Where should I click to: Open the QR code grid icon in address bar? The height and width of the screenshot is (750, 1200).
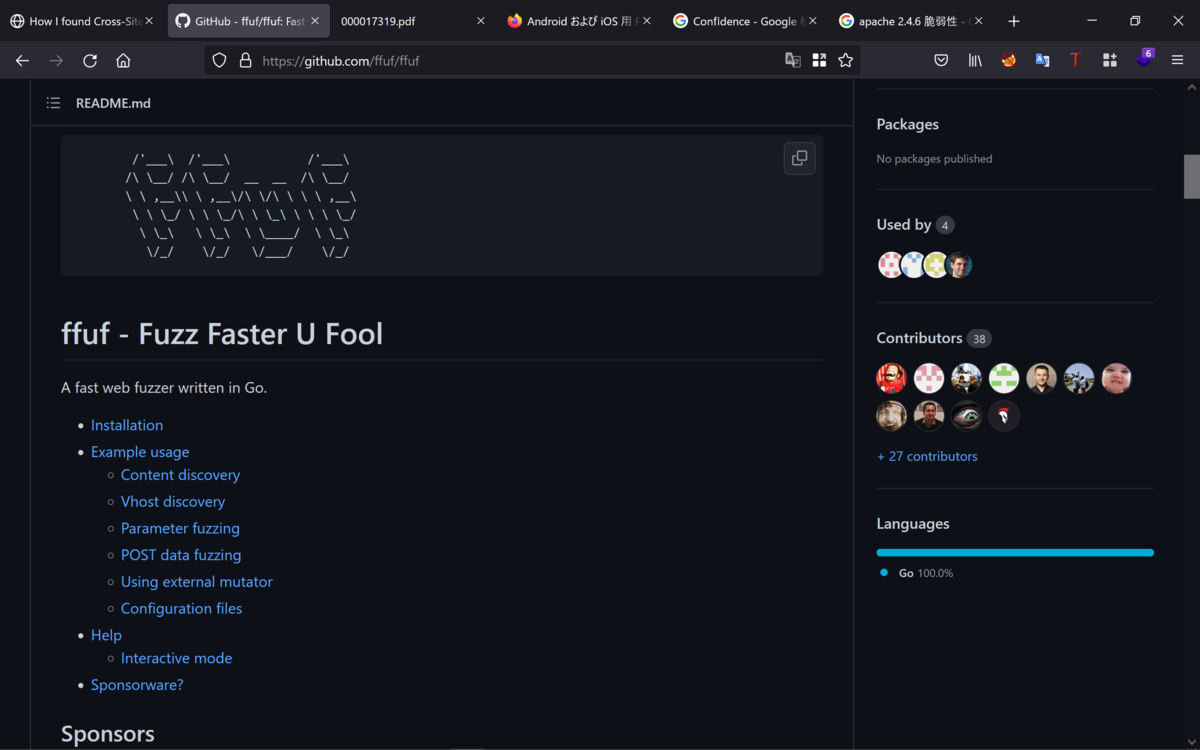(819, 60)
